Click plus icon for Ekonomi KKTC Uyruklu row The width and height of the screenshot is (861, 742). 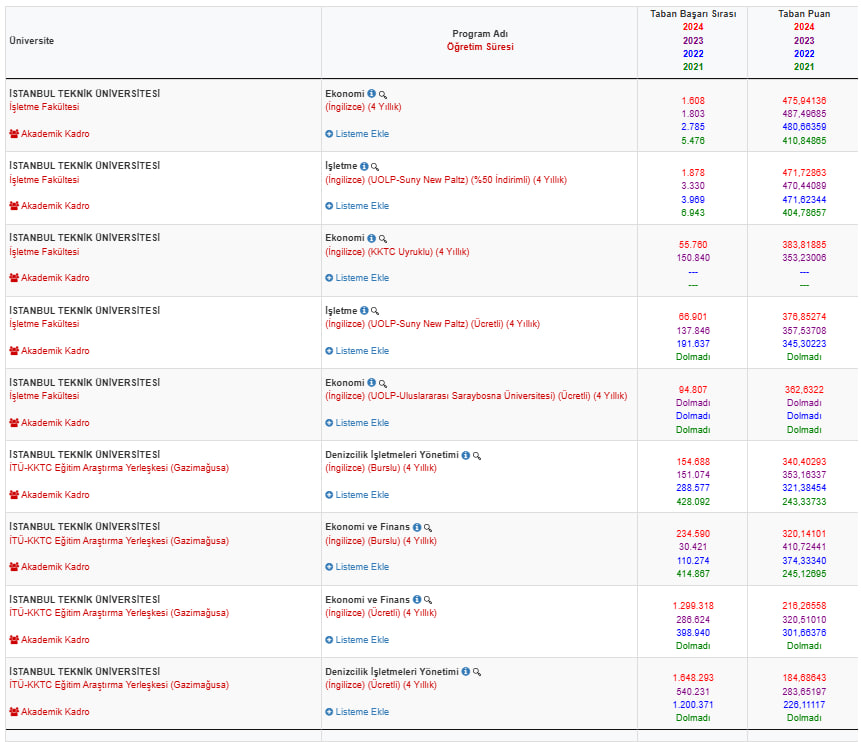329,278
